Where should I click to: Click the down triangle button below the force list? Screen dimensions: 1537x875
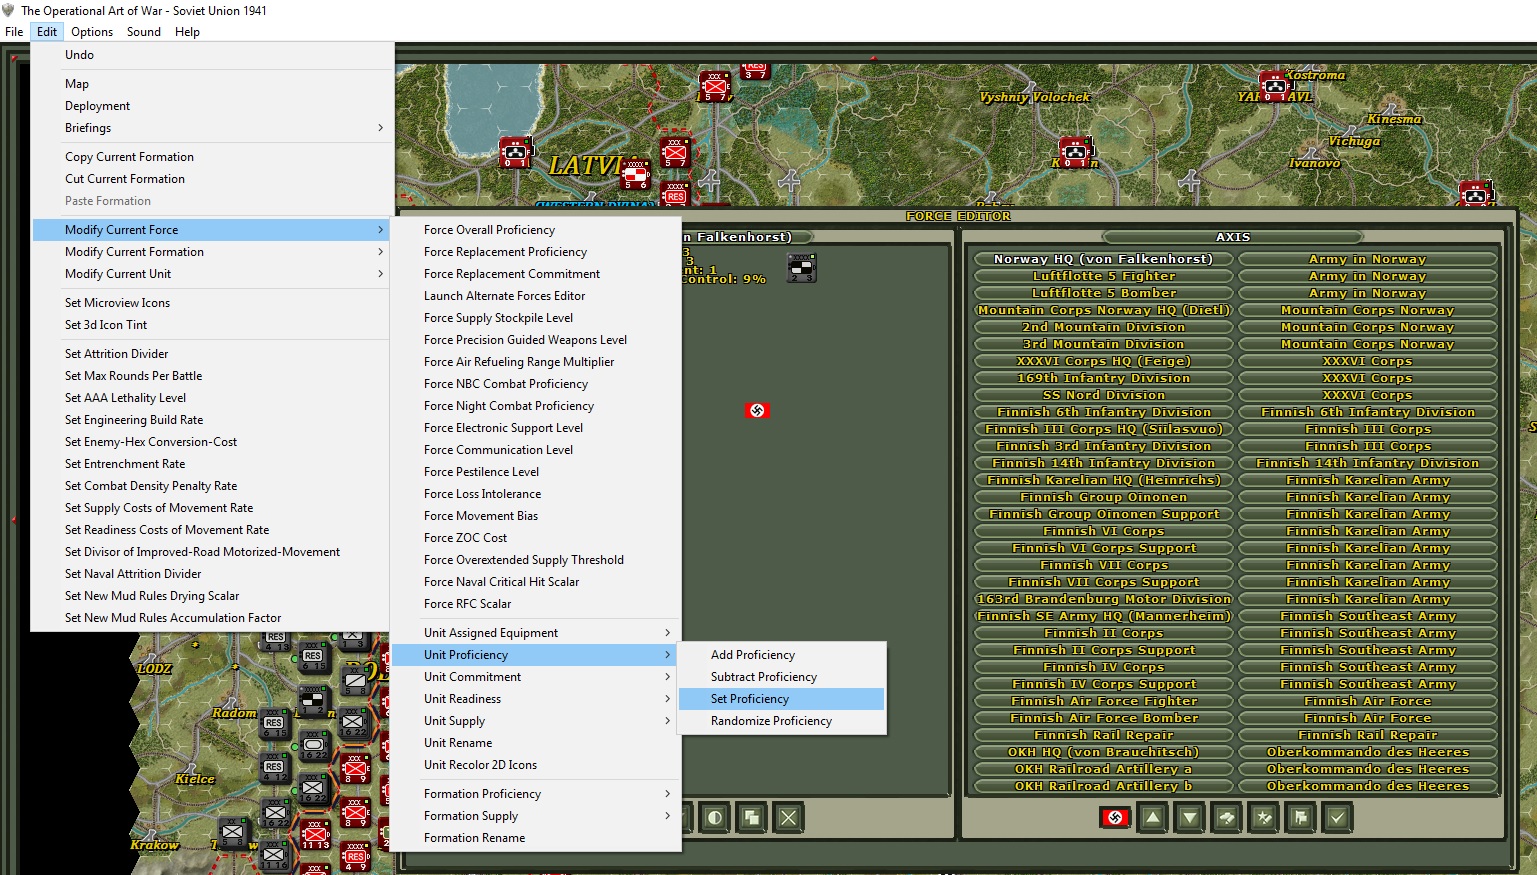coord(1189,817)
